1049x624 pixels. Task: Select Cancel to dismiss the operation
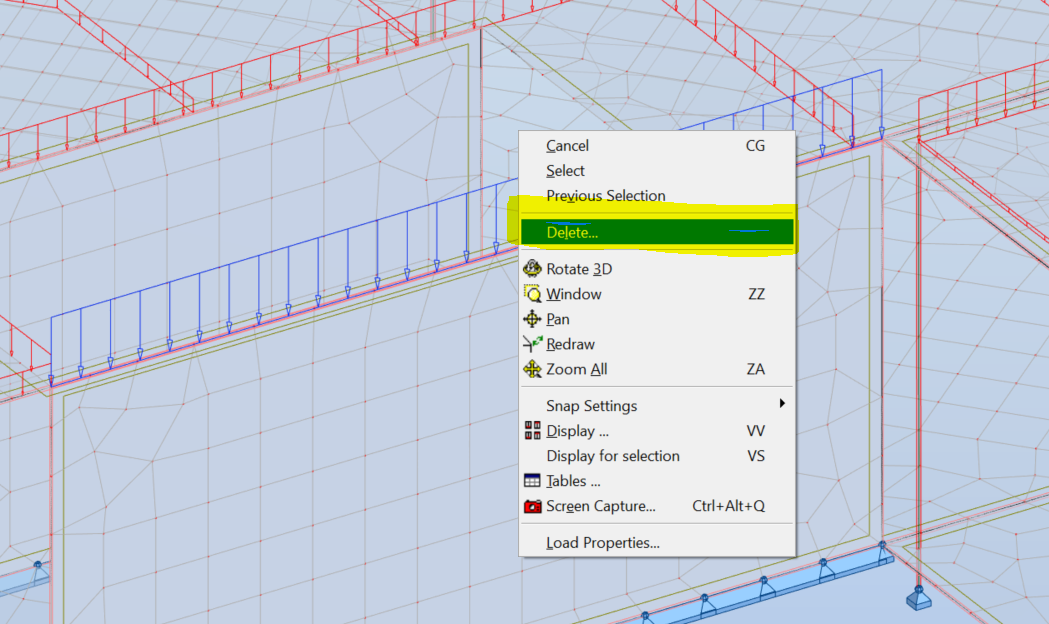[x=567, y=145]
